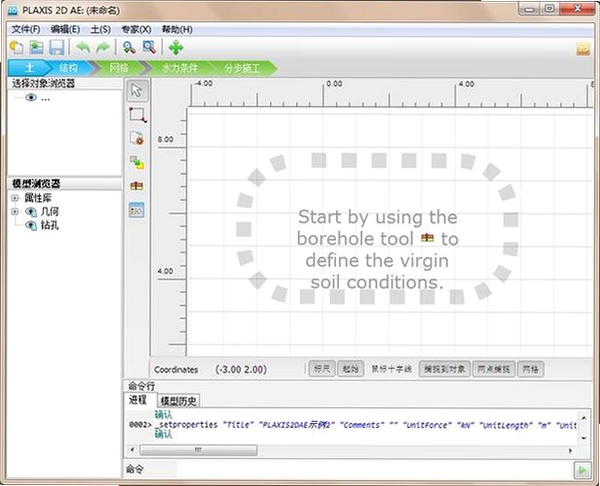Select the rectangle area selection tool

click(x=137, y=115)
